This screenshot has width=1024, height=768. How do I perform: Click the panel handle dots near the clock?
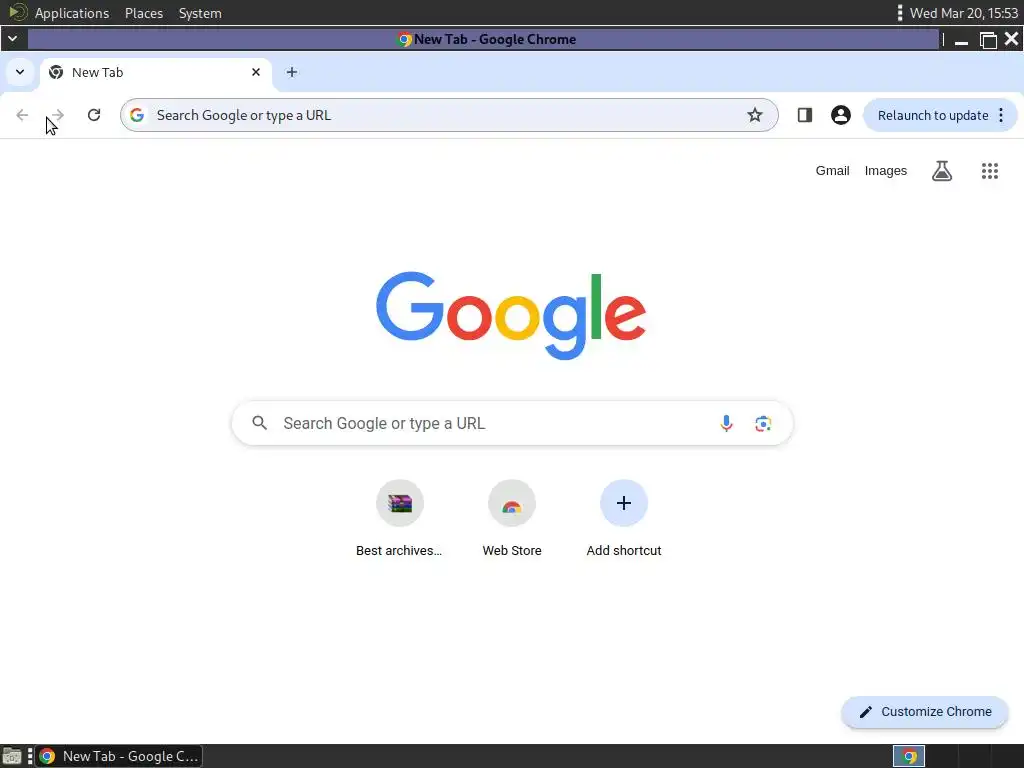pyautogui.click(x=900, y=13)
